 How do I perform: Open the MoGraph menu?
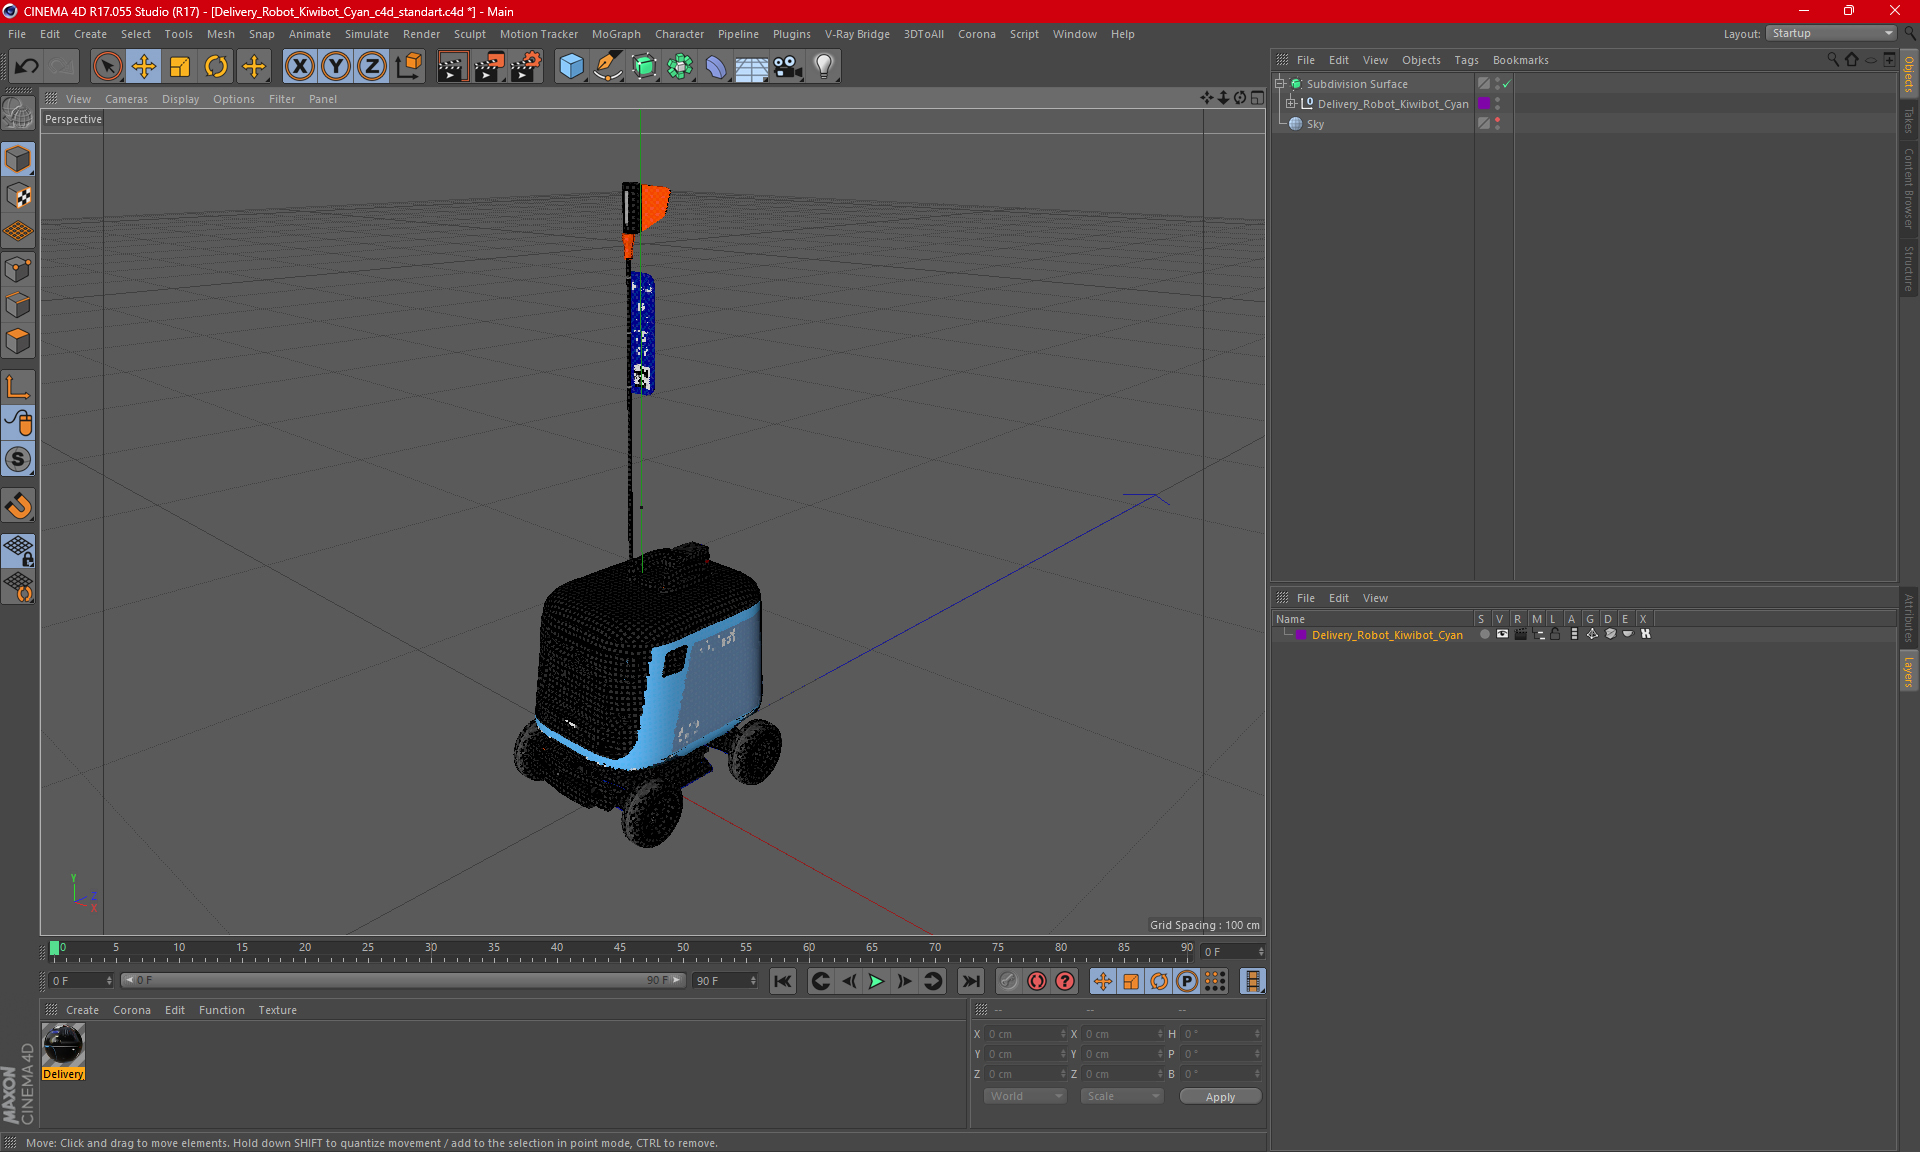click(616, 34)
